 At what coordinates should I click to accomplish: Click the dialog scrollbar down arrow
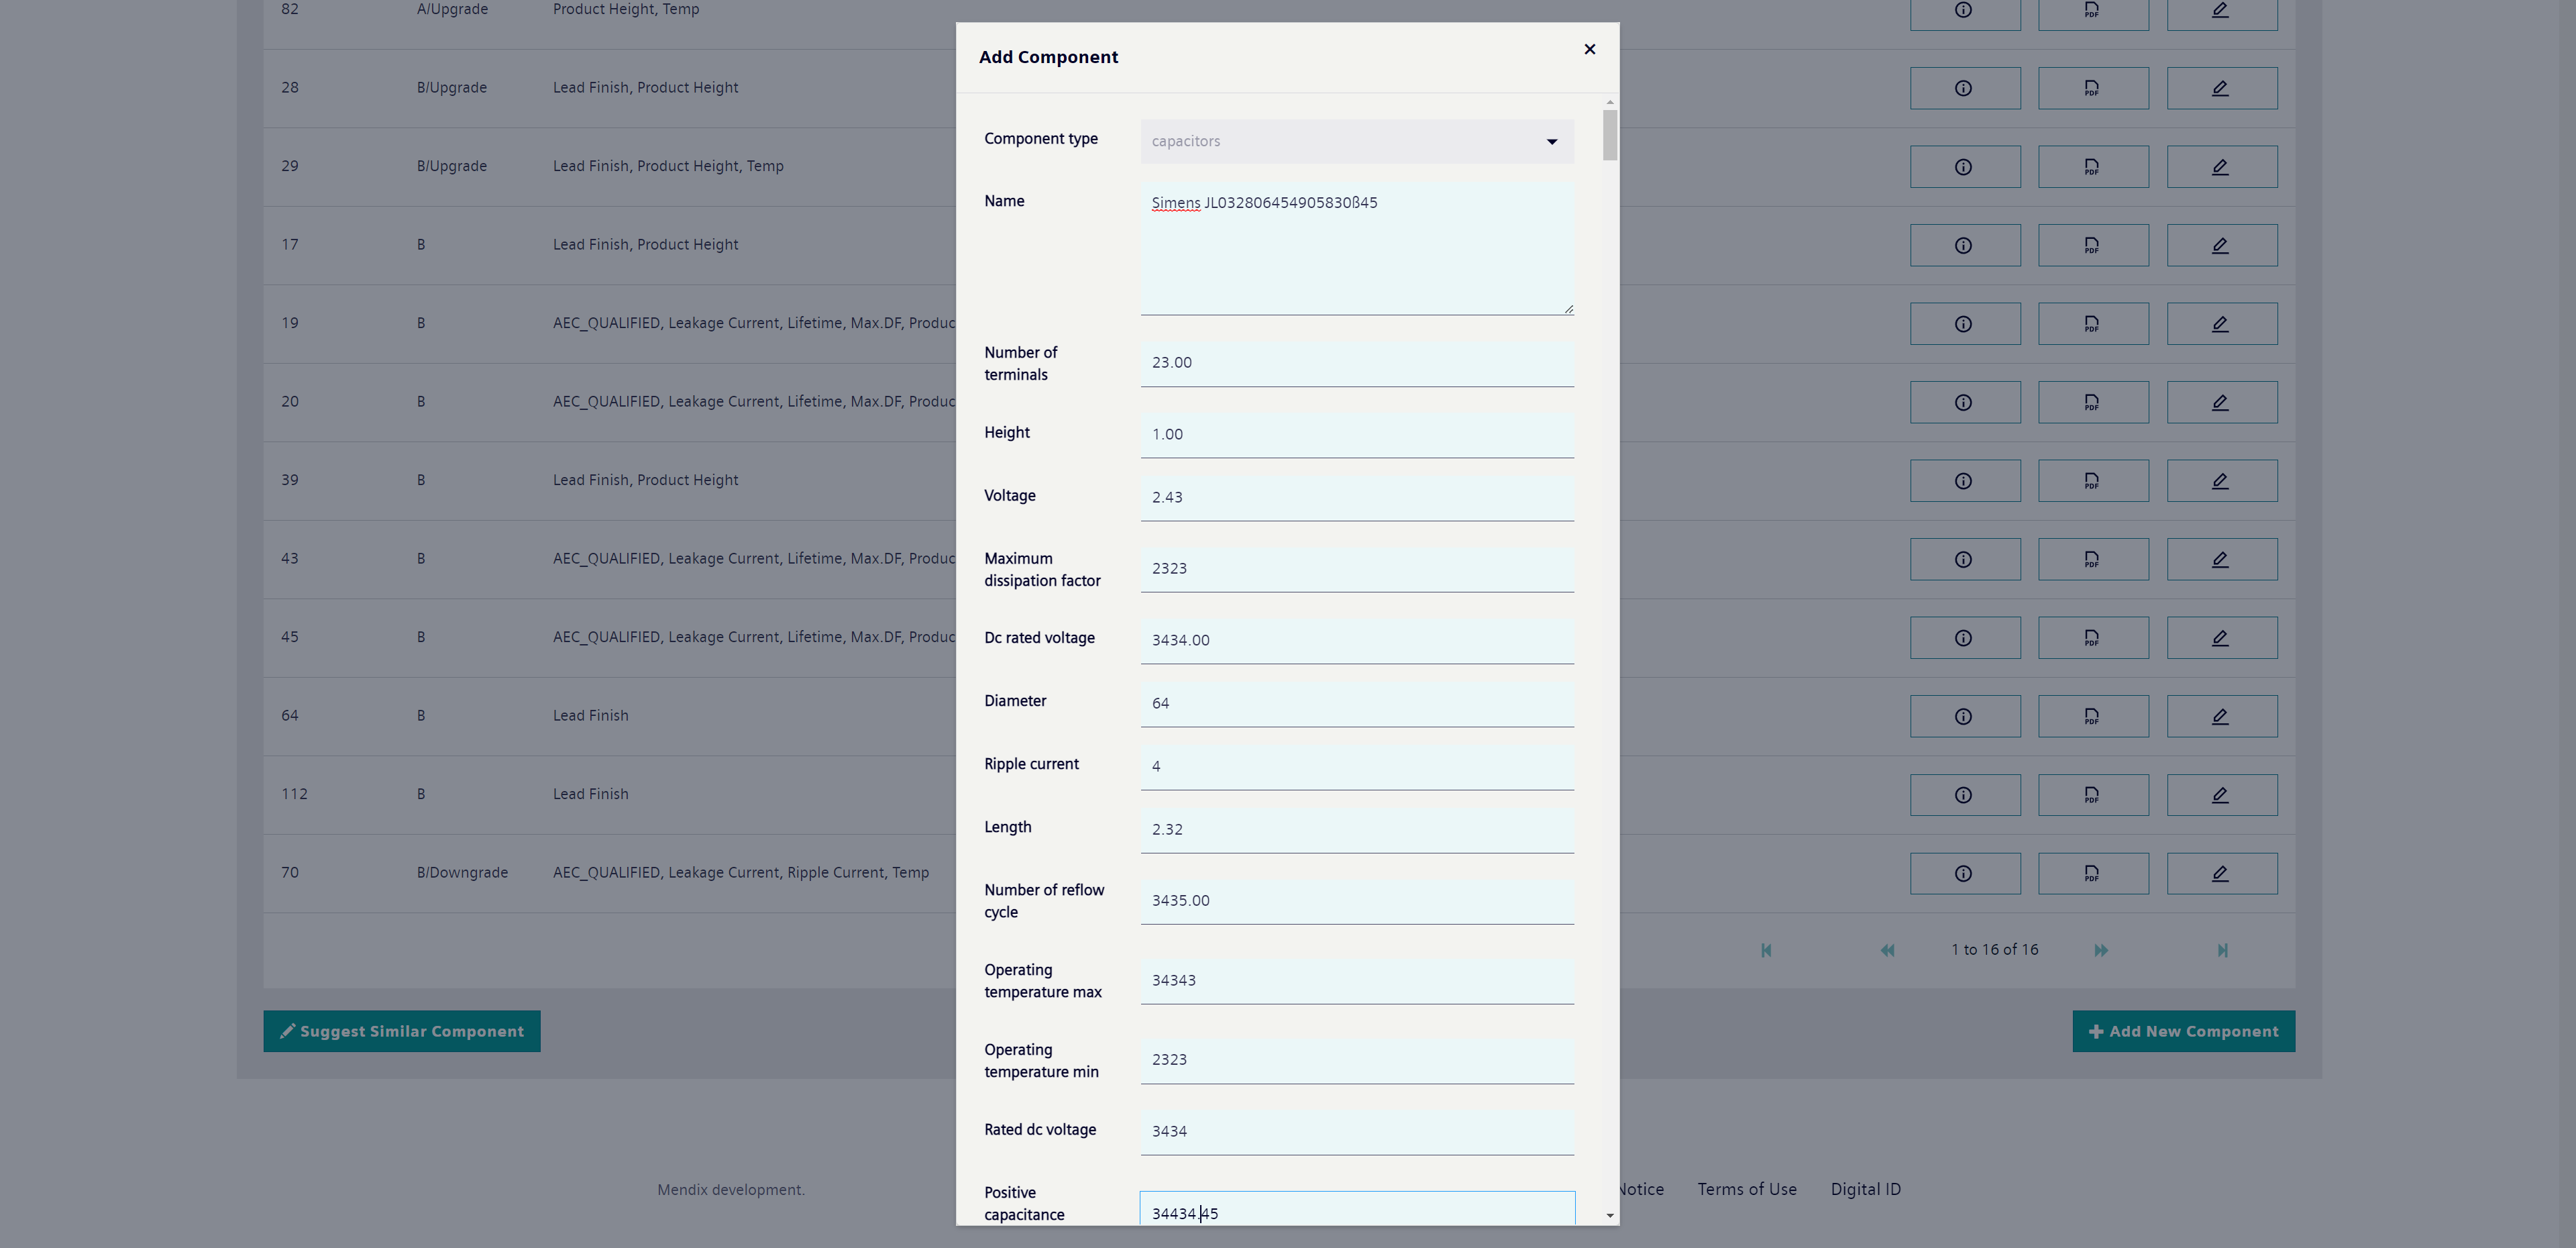click(x=1609, y=1215)
